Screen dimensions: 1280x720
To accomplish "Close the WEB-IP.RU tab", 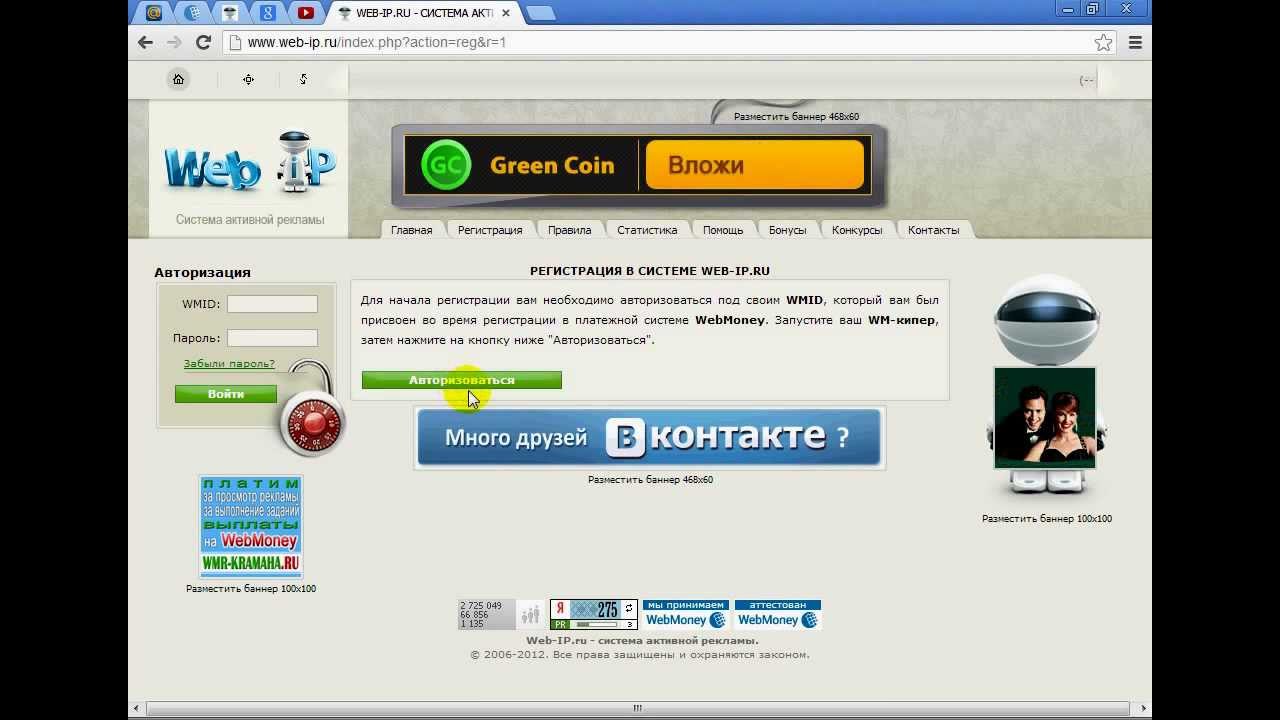I will [x=508, y=13].
